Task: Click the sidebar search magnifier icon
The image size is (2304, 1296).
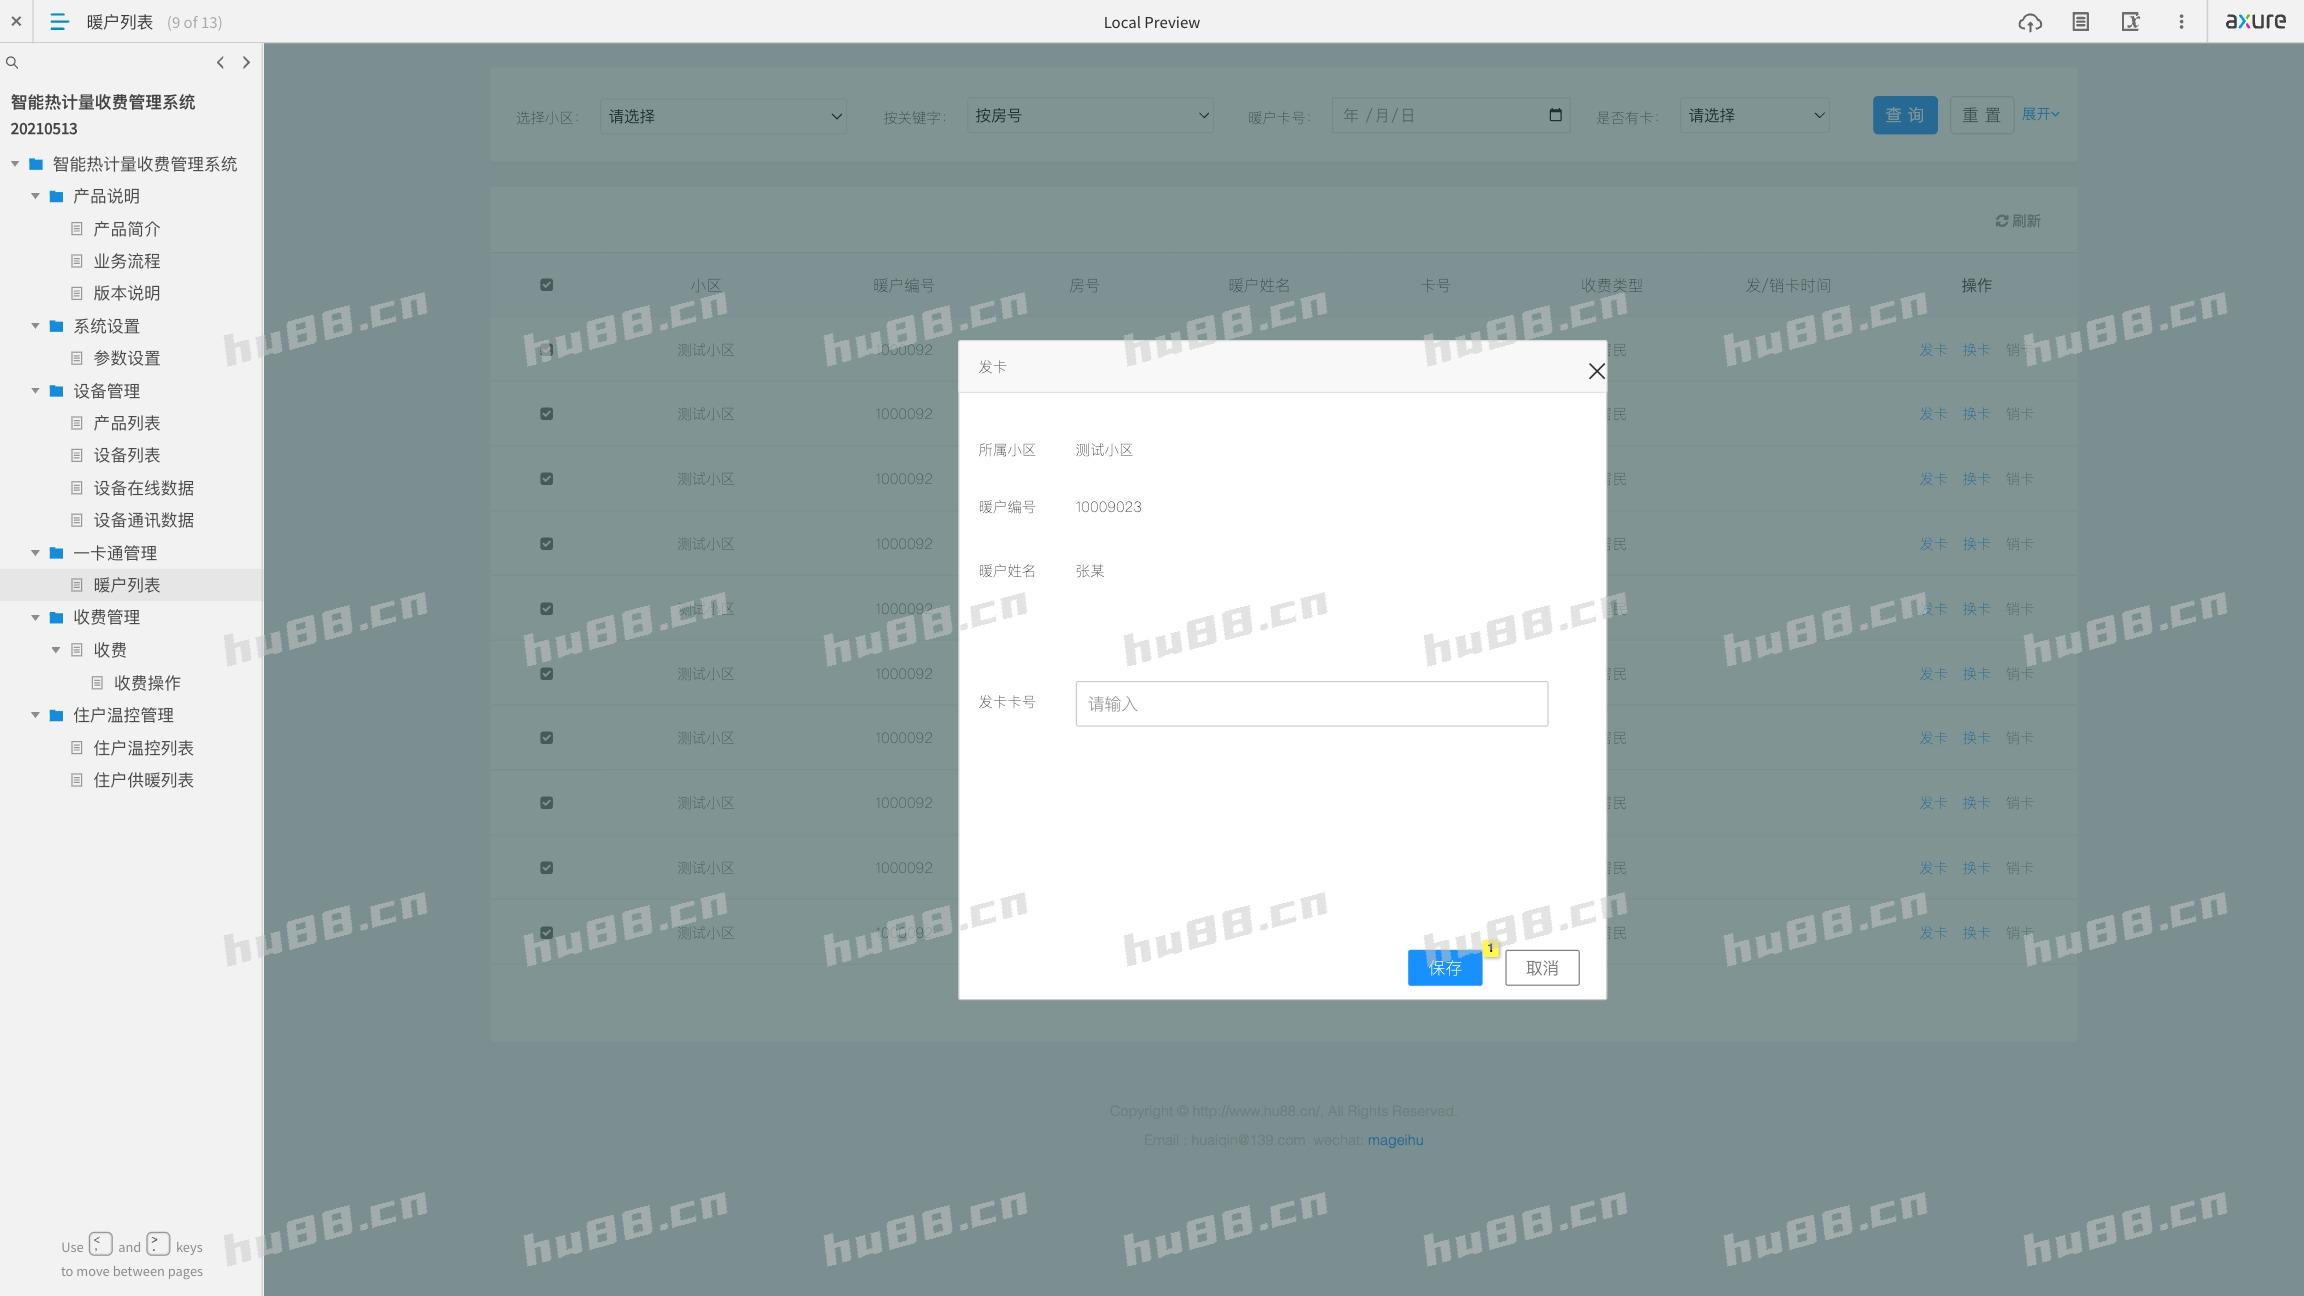Action: (12, 63)
